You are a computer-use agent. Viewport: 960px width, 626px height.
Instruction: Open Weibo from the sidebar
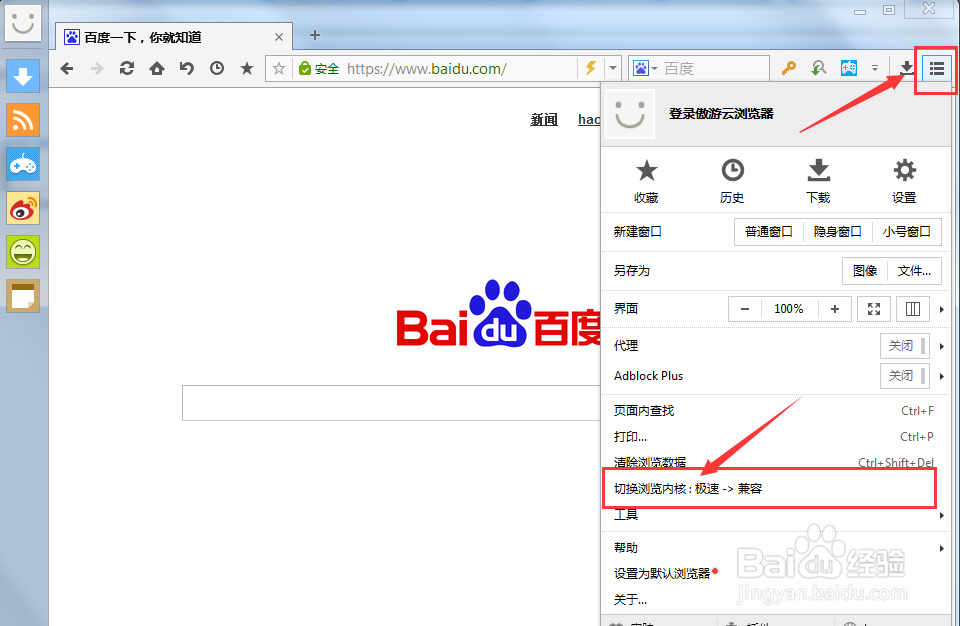(x=23, y=210)
